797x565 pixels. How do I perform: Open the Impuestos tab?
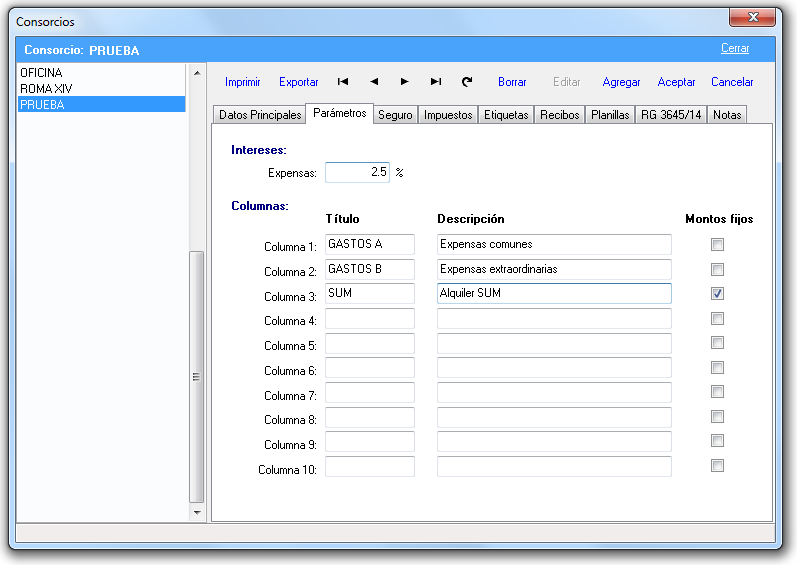pos(447,115)
